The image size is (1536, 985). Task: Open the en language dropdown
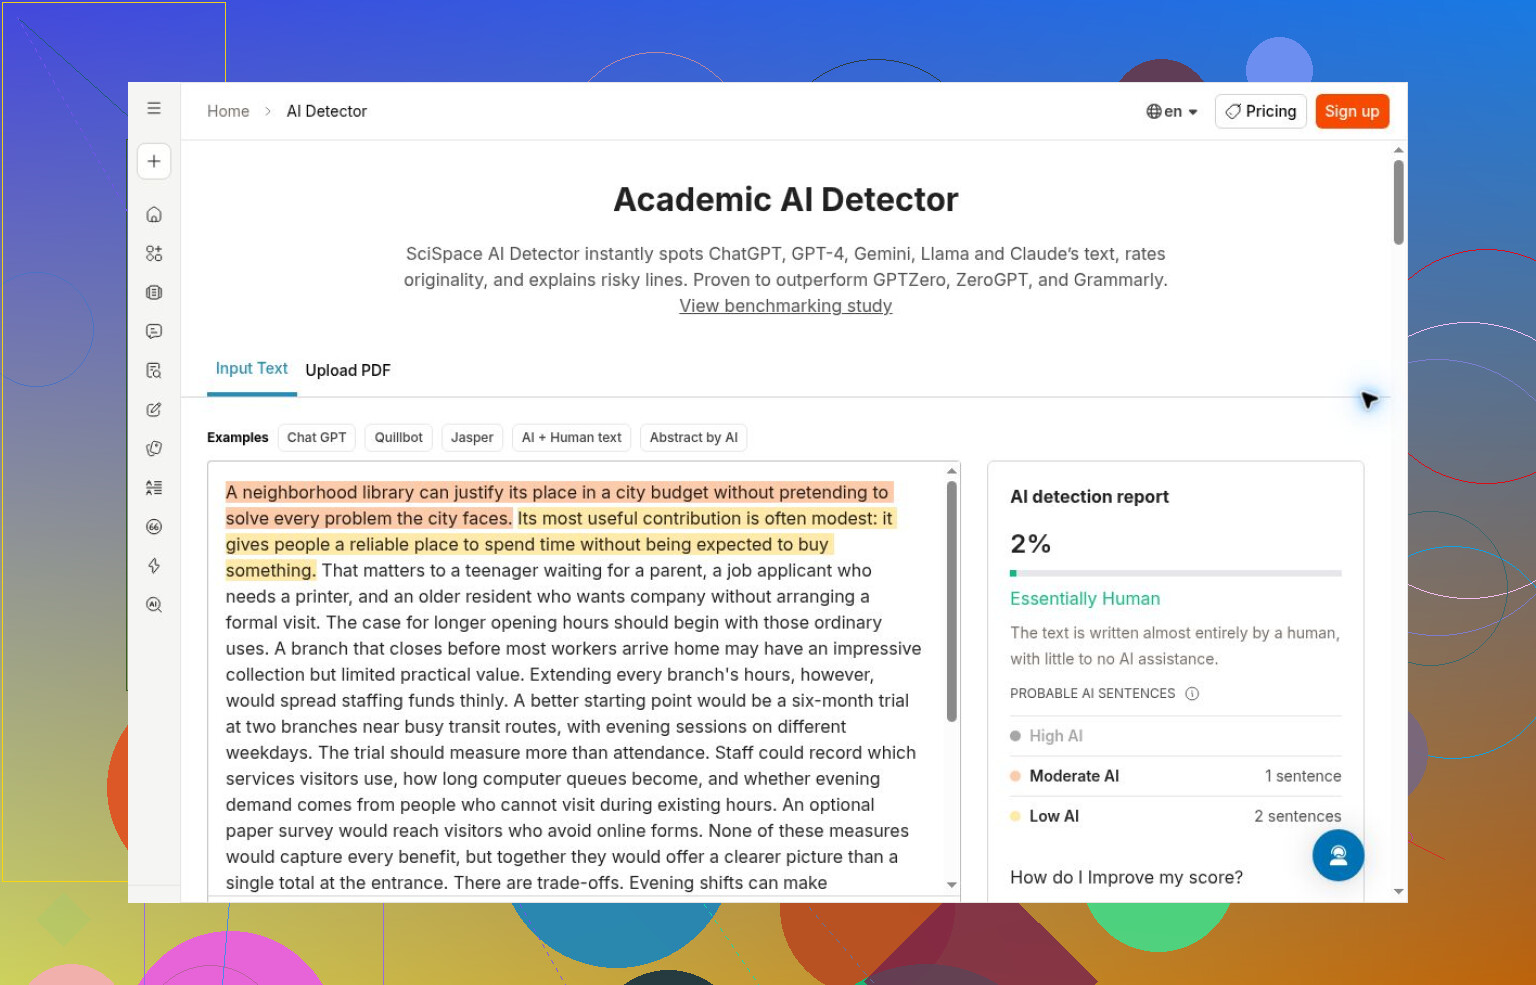pos(1172,111)
